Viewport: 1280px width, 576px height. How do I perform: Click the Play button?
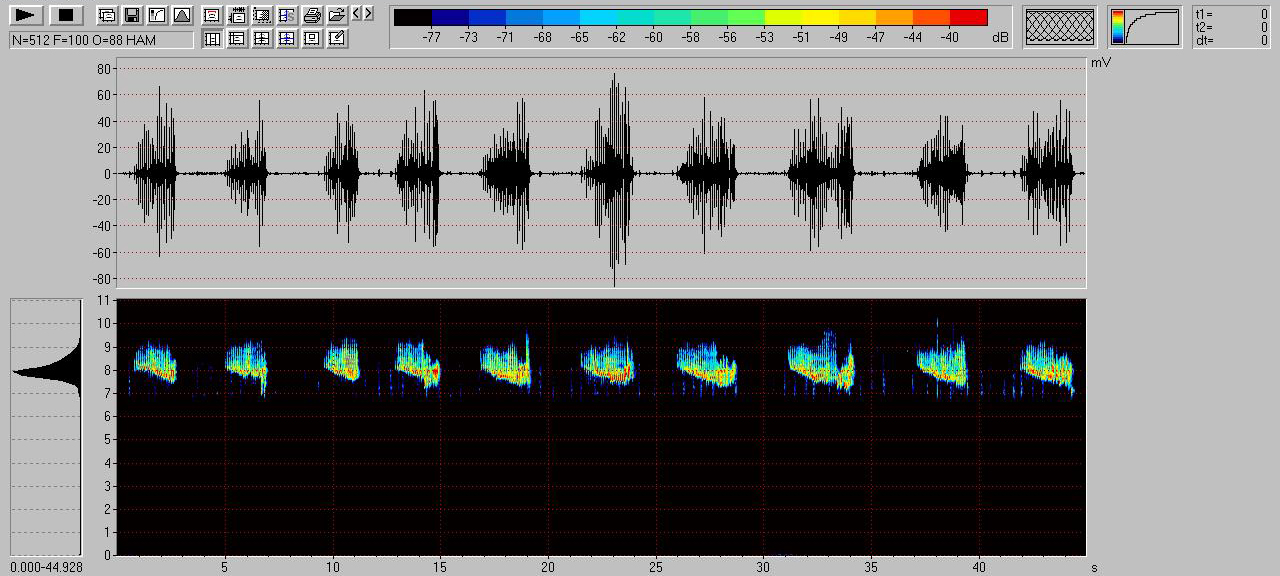coord(27,15)
